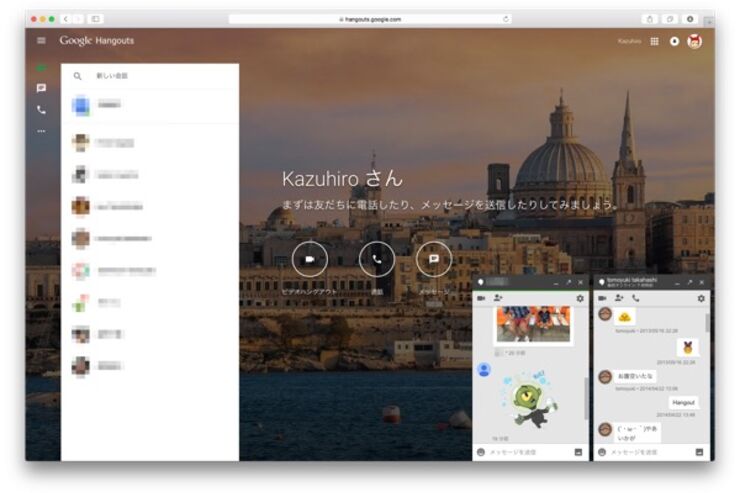Open emoji picker in tomoyuki takahashi chat

click(602, 452)
